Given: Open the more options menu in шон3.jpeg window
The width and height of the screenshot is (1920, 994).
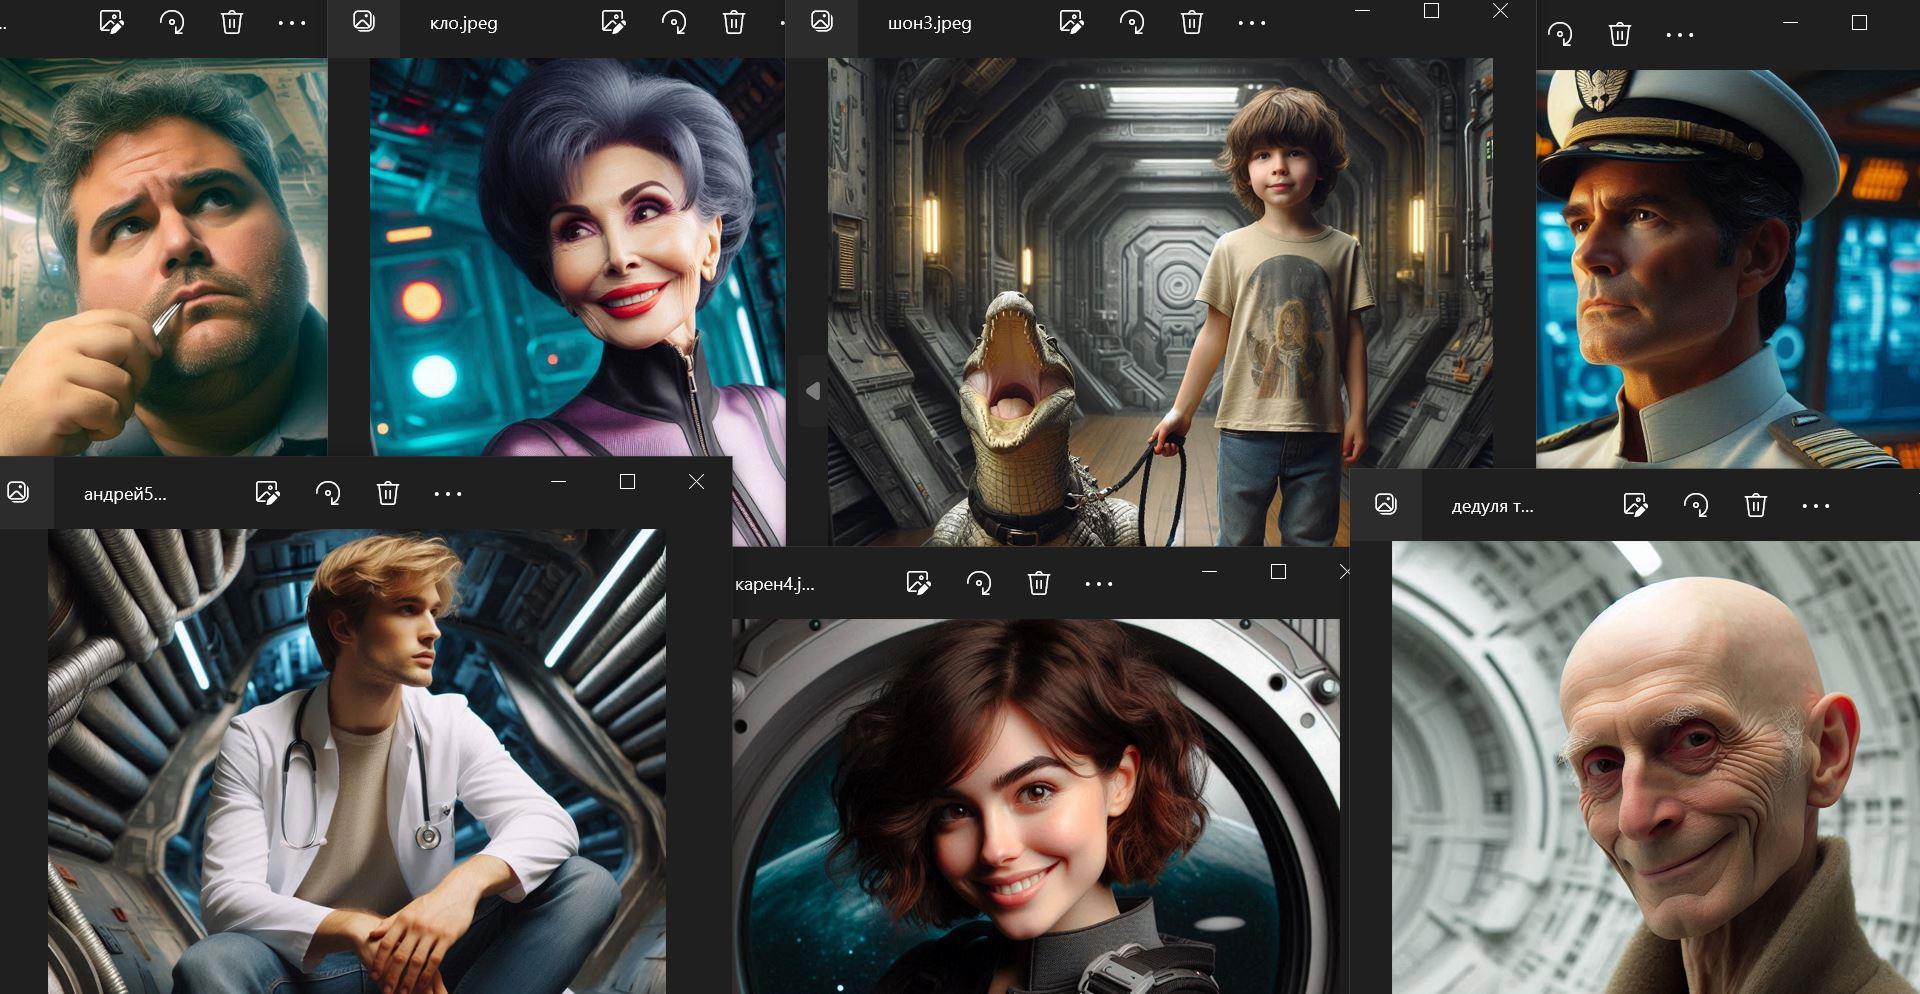Looking at the screenshot, I should coord(1252,23).
